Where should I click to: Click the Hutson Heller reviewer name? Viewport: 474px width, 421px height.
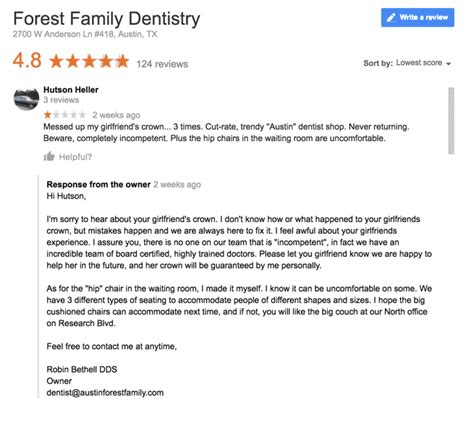(x=71, y=90)
